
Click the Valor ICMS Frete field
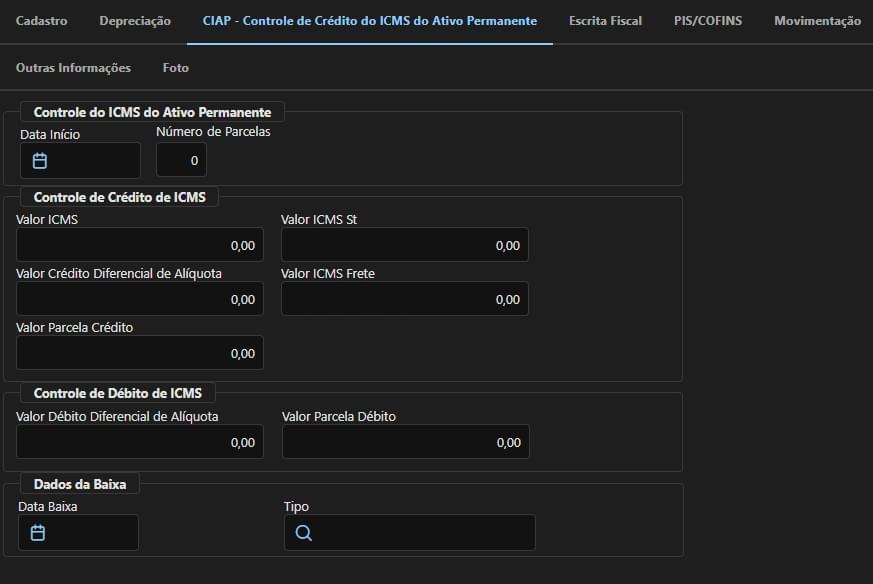(405, 298)
